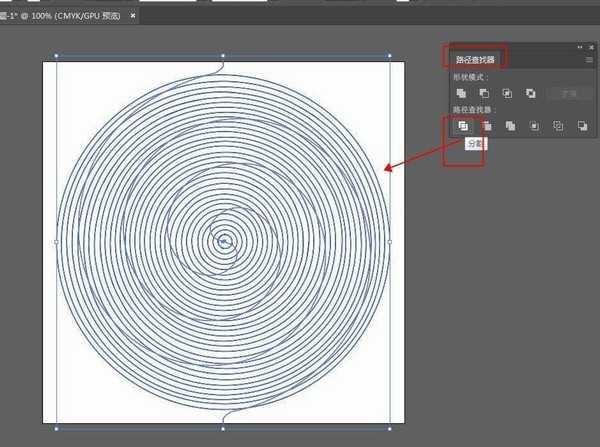Open the Pathfinder panel flyout menu
This screenshot has width=600, height=447.
(588, 60)
